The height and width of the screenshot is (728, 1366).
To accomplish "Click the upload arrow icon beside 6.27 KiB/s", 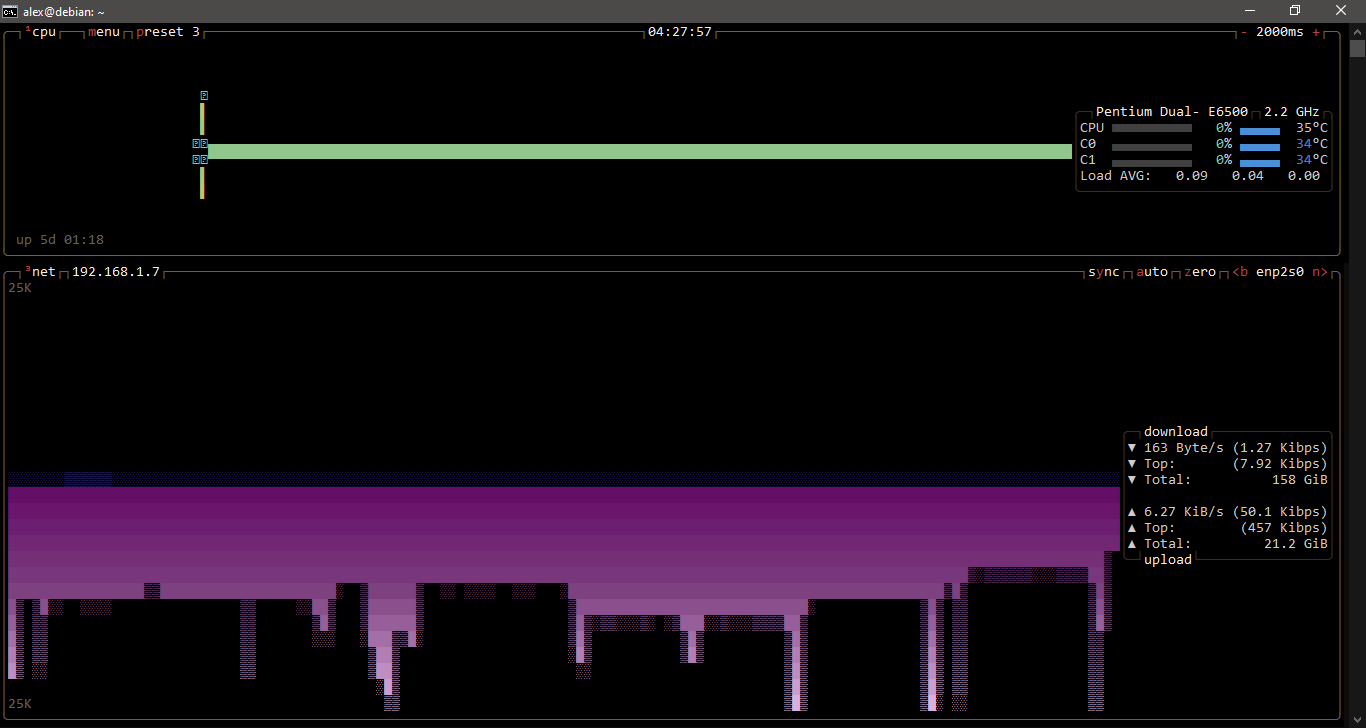I will coord(1132,511).
